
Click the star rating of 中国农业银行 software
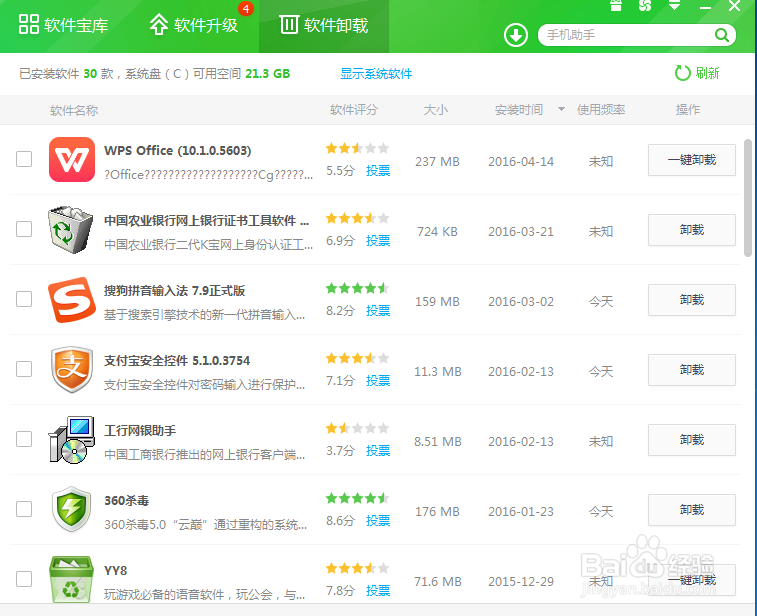click(357, 218)
